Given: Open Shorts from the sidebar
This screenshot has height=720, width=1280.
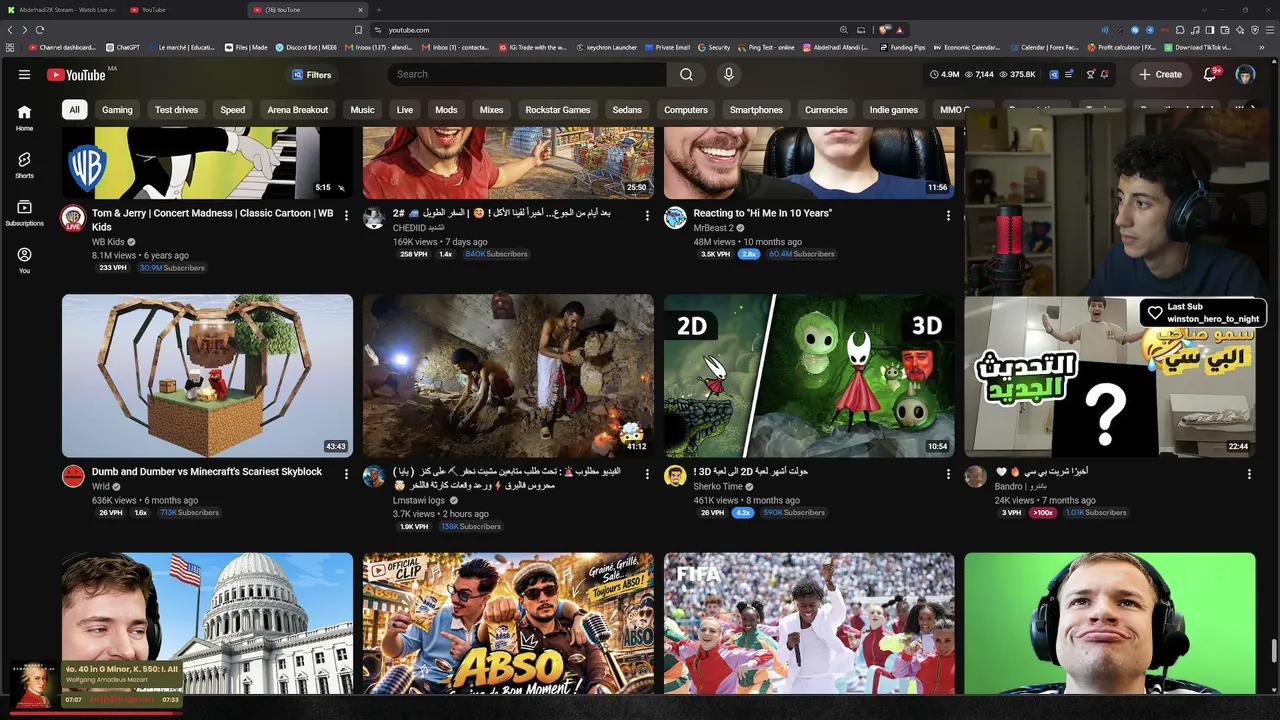Looking at the screenshot, I should [24, 165].
